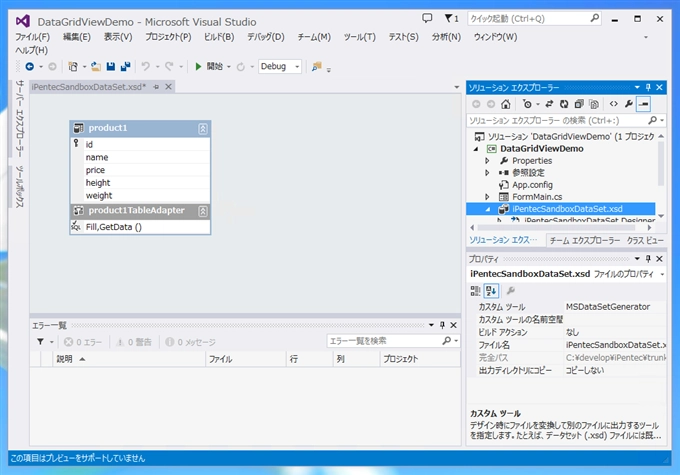Click the error list filter funnel icon
Image resolution: width=680 pixels, height=475 pixels.
coord(40,342)
